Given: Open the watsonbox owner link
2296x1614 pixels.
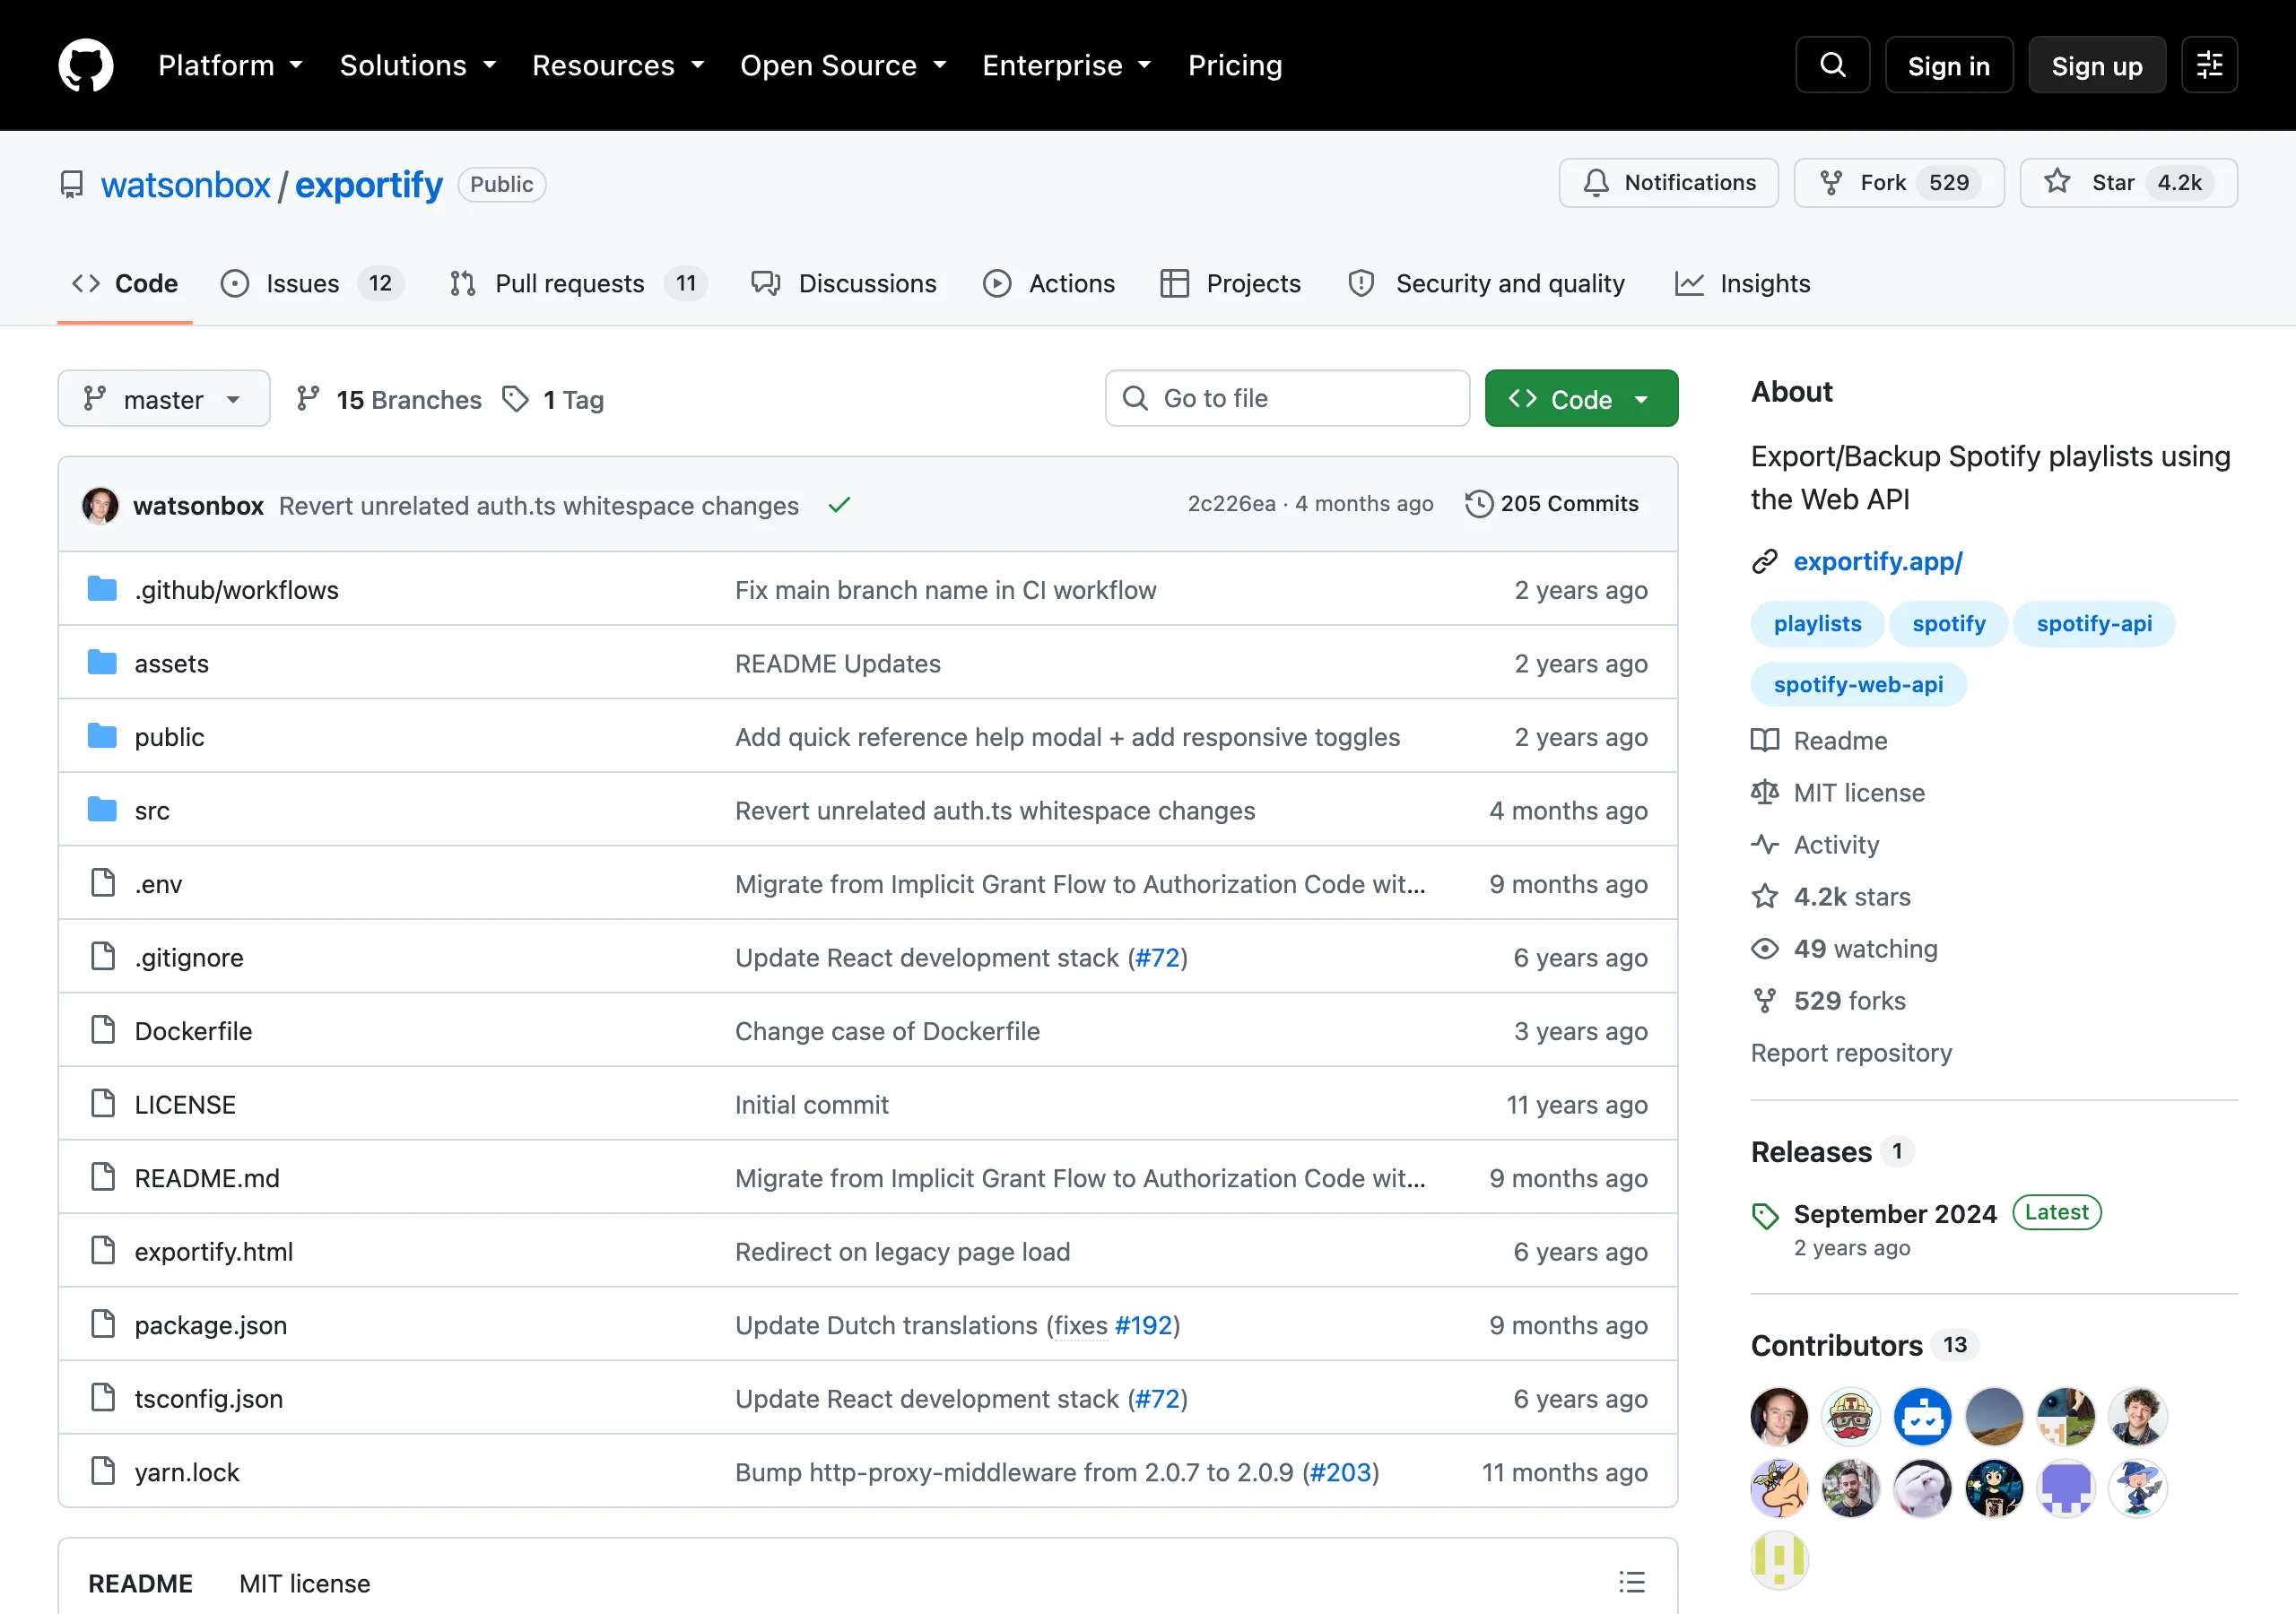Looking at the screenshot, I should pos(185,185).
